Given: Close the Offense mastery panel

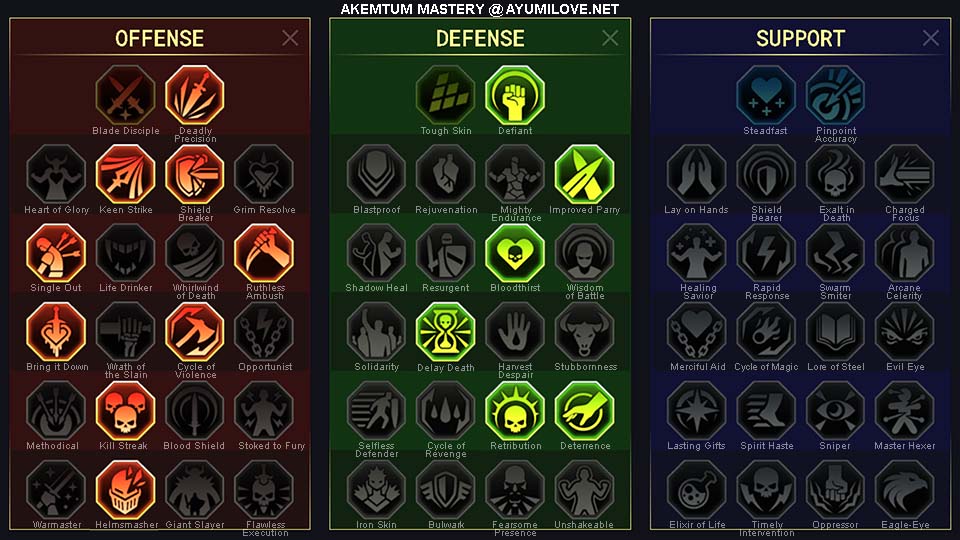Looking at the screenshot, I should tap(290, 38).
